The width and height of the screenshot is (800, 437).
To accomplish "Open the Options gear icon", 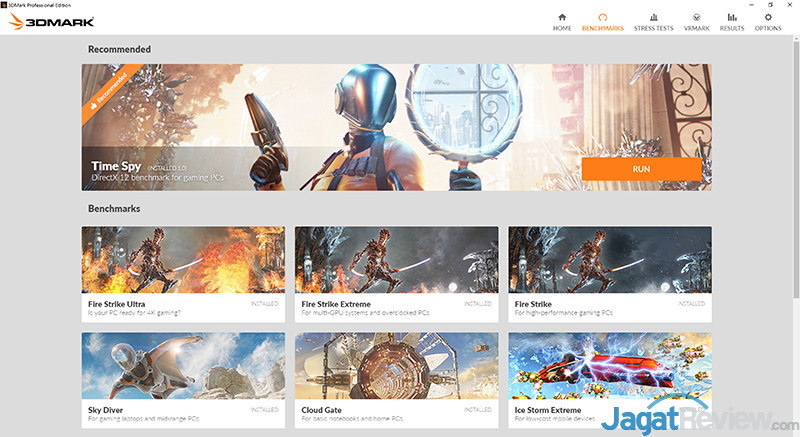I will [x=768, y=17].
